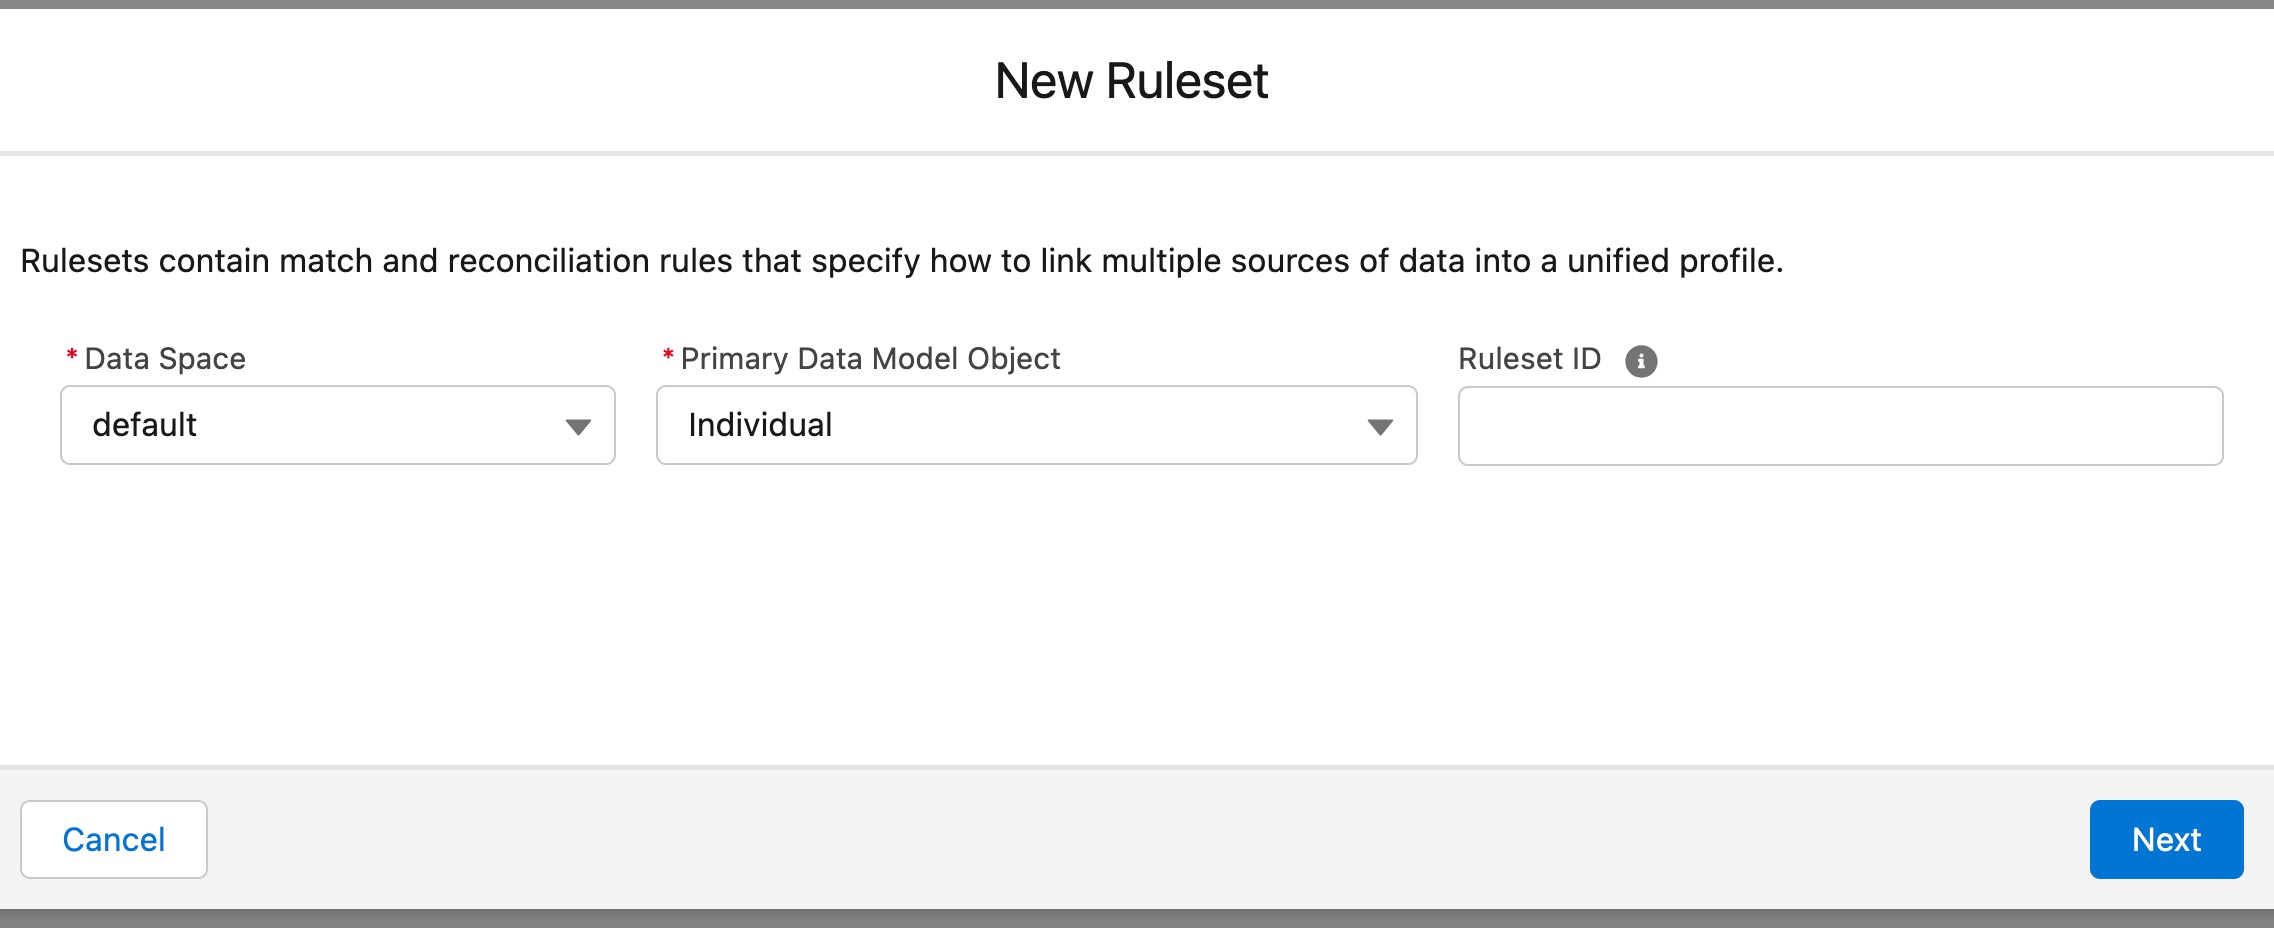The width and height of the screenshot is (2274, 928).
Task: Expand the Primary Data Model Object picklist
Action: click(1037, 425)
